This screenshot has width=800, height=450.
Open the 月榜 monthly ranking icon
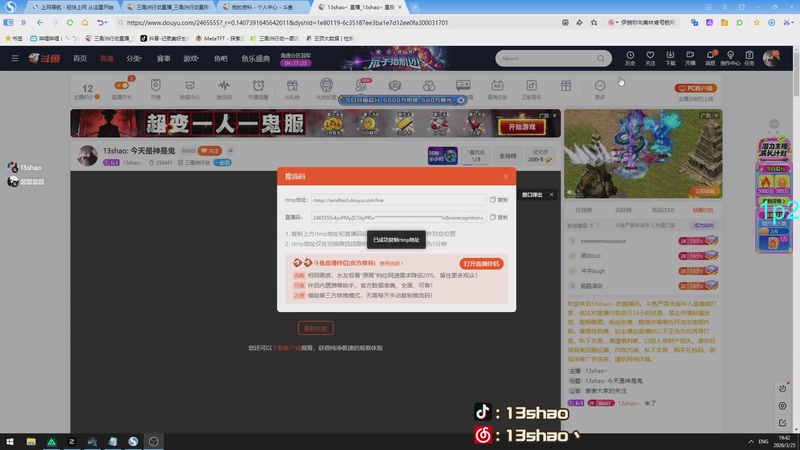[x=156, y=89]
